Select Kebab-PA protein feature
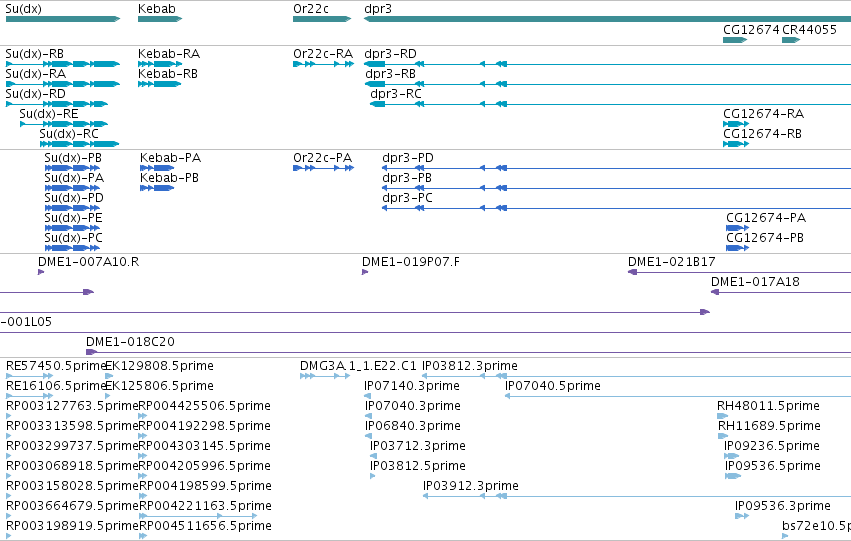This screenshot has width=851, height=541. 157,168
